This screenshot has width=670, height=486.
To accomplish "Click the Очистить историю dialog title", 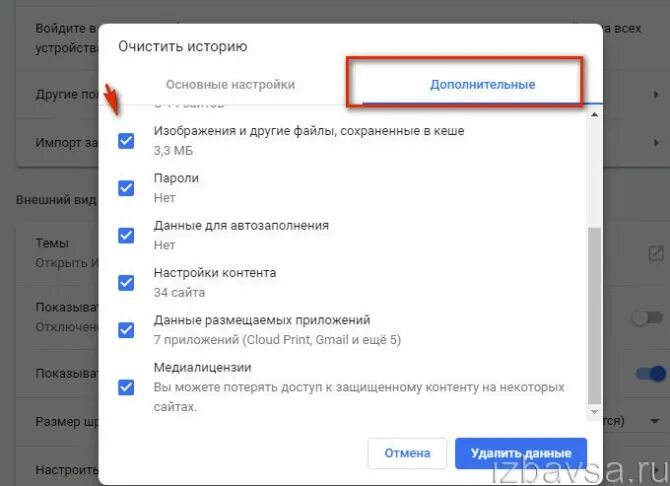I will tap(183, 46).
